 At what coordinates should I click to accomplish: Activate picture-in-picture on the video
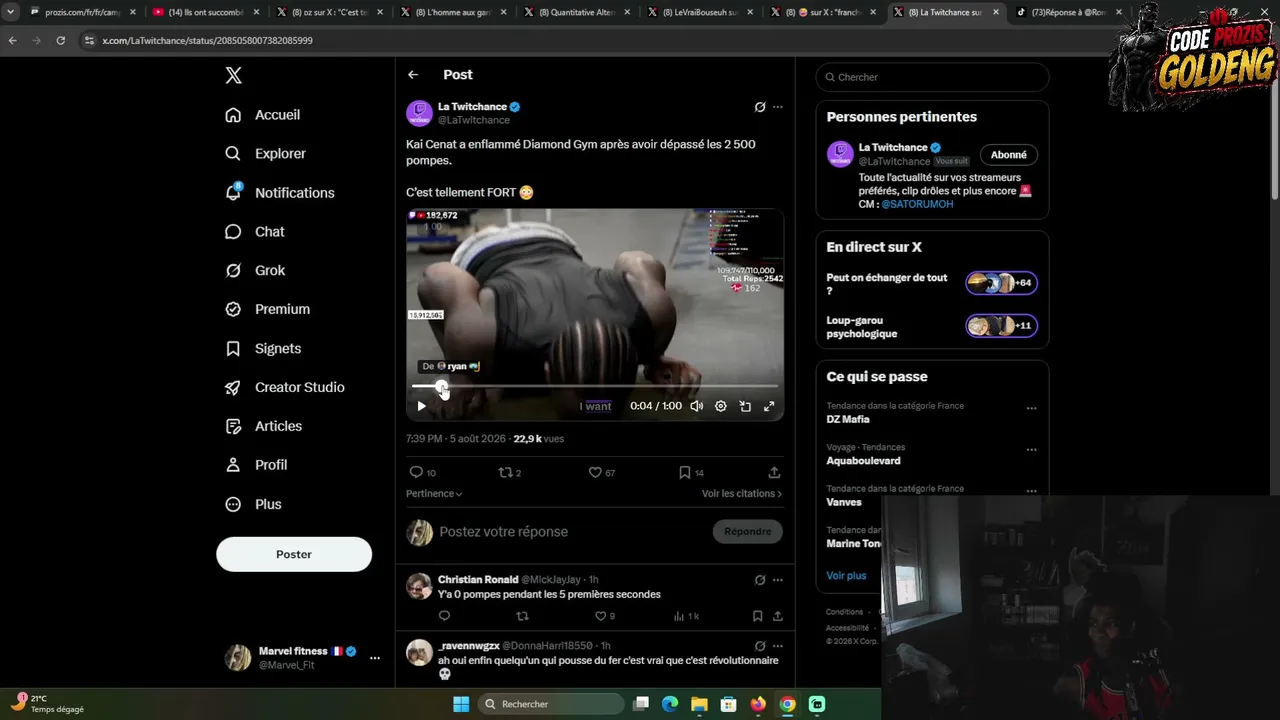745,406
